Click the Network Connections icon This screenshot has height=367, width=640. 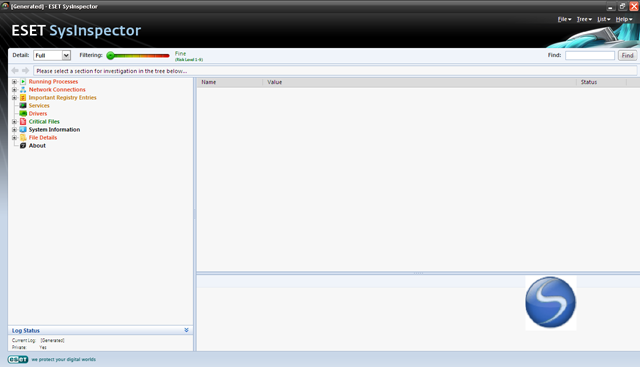click(x=23, y=89)
